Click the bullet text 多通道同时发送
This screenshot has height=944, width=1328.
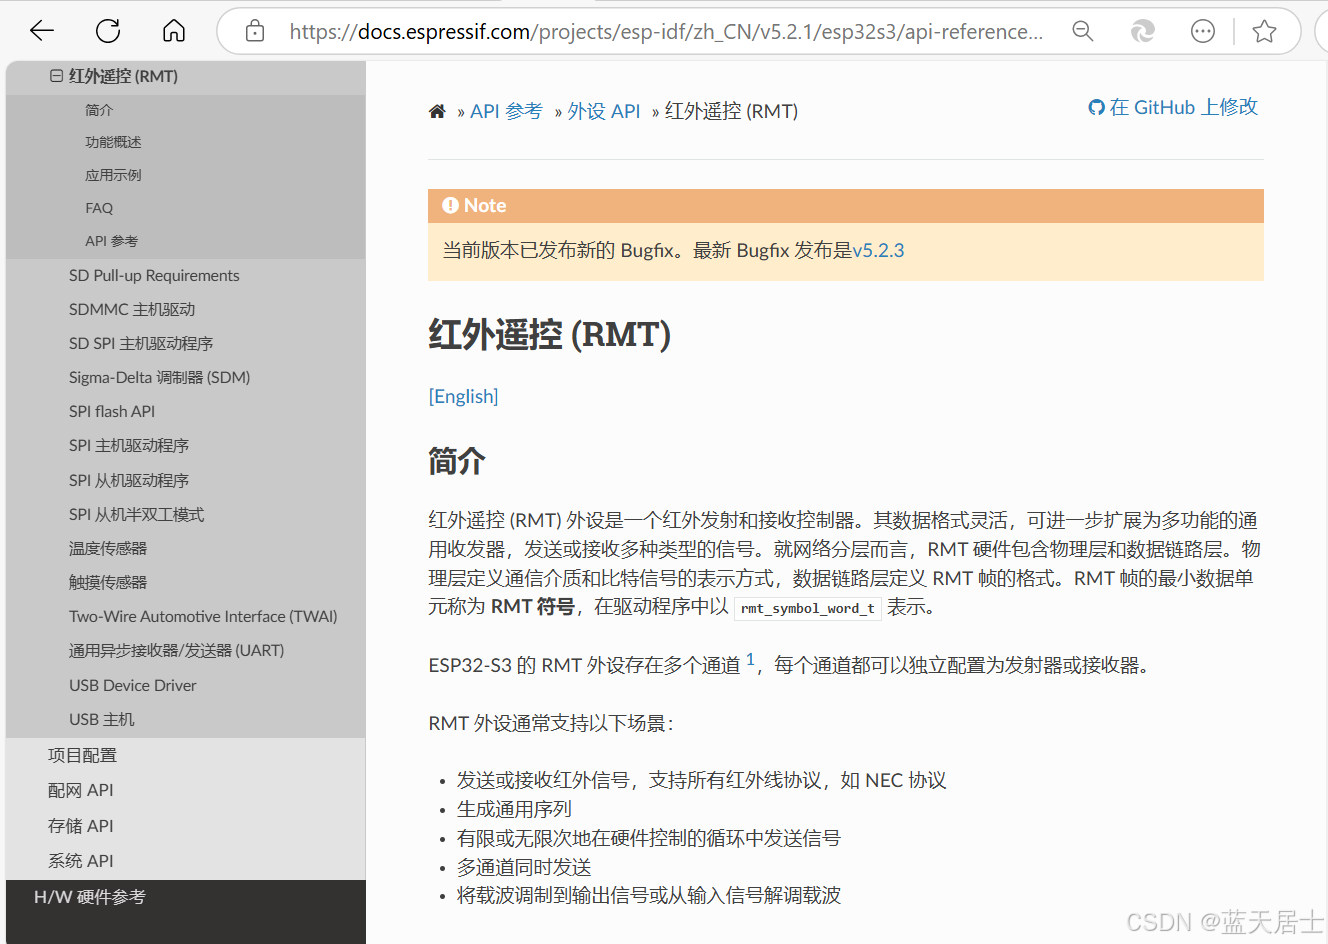point(524,867)
